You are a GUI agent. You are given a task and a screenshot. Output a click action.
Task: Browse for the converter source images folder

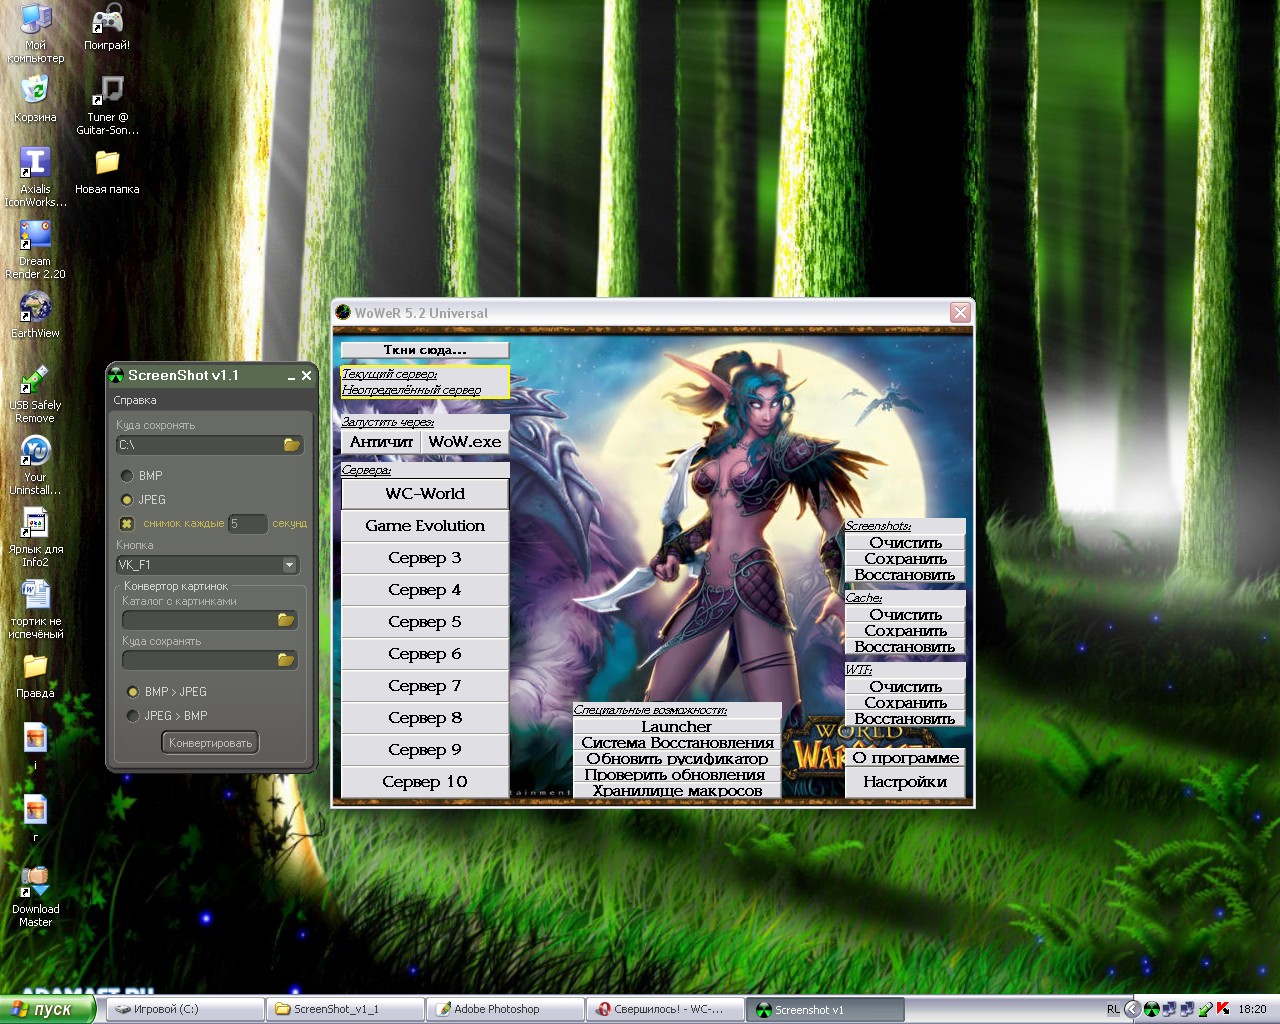pyautogui.click(x=285, y=621)
